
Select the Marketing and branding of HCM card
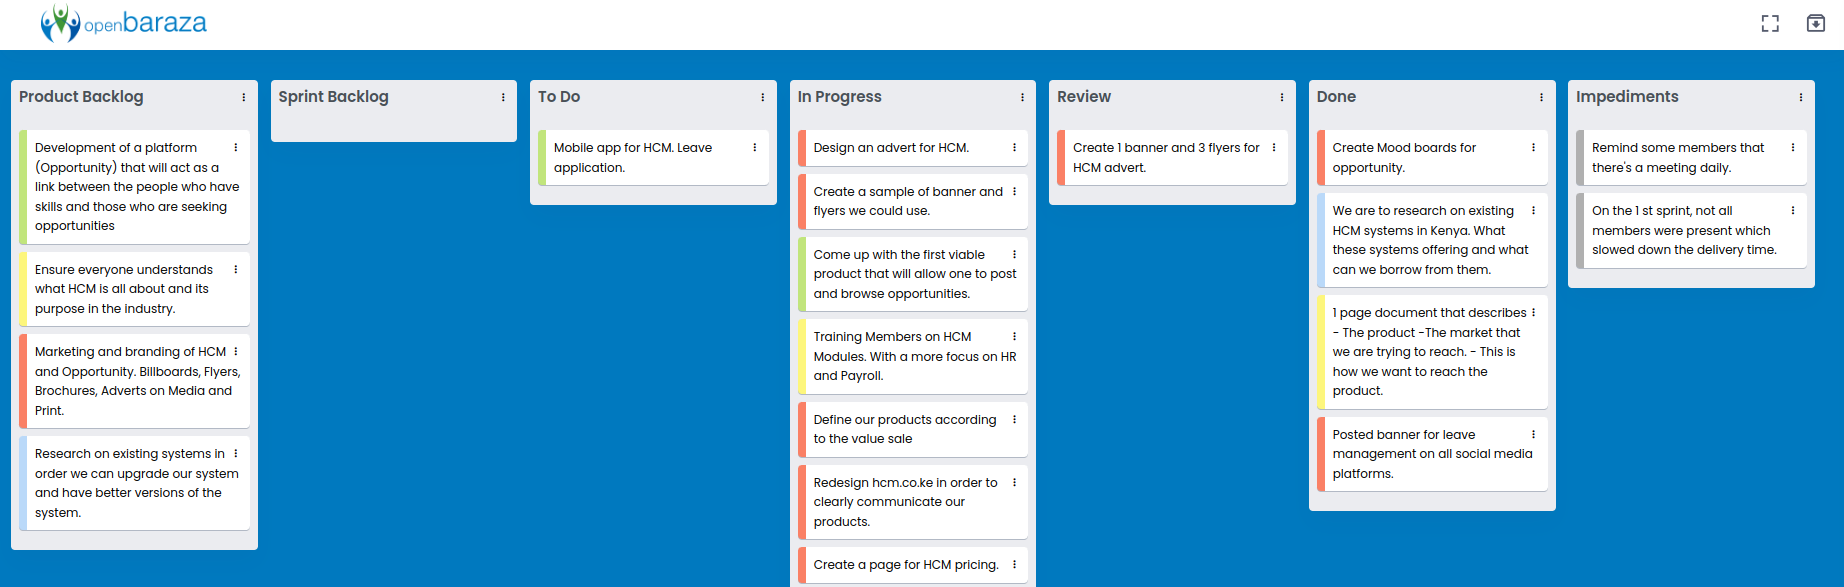click(134, 381)
